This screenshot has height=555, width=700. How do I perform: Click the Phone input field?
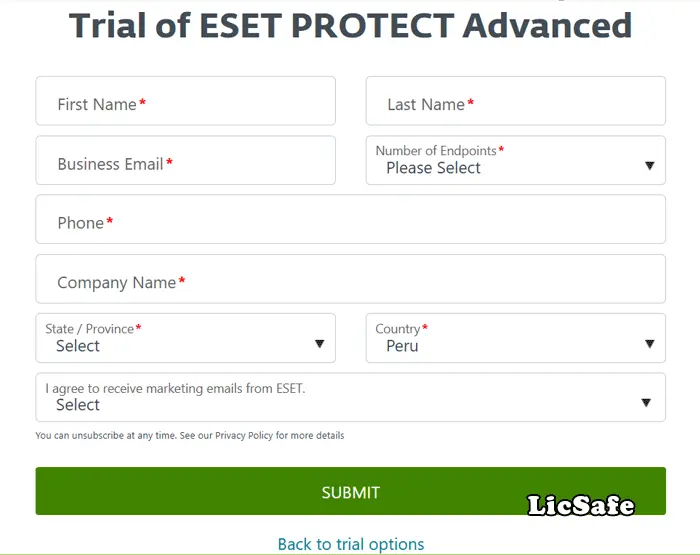350,221
